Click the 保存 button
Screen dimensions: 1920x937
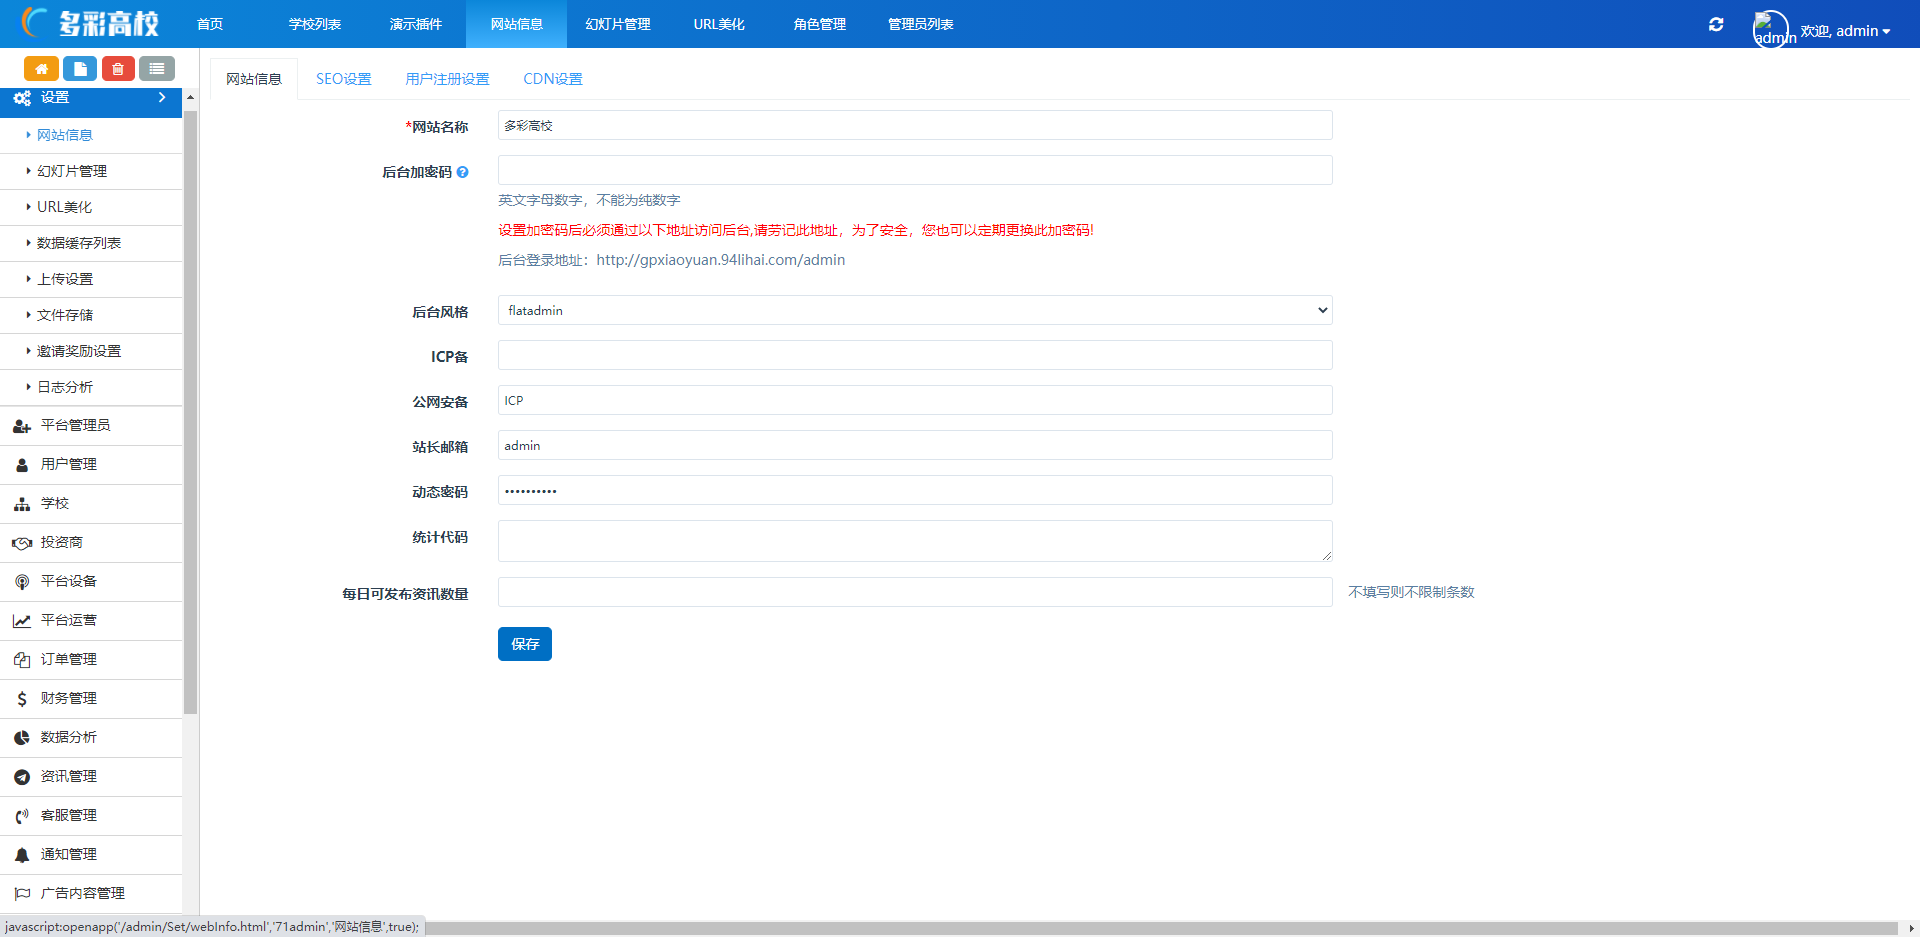(x=525, y=644)
